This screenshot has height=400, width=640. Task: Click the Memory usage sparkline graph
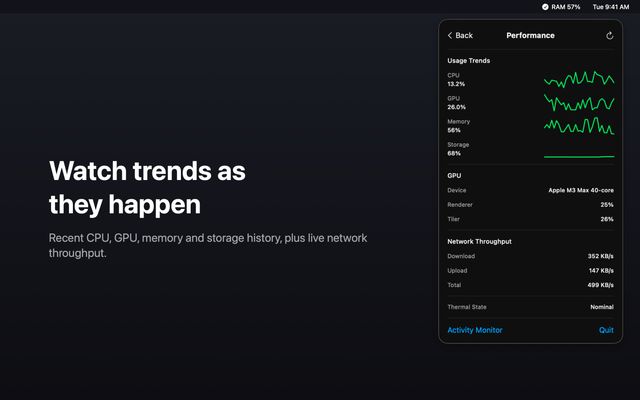[x=579, y=126]
